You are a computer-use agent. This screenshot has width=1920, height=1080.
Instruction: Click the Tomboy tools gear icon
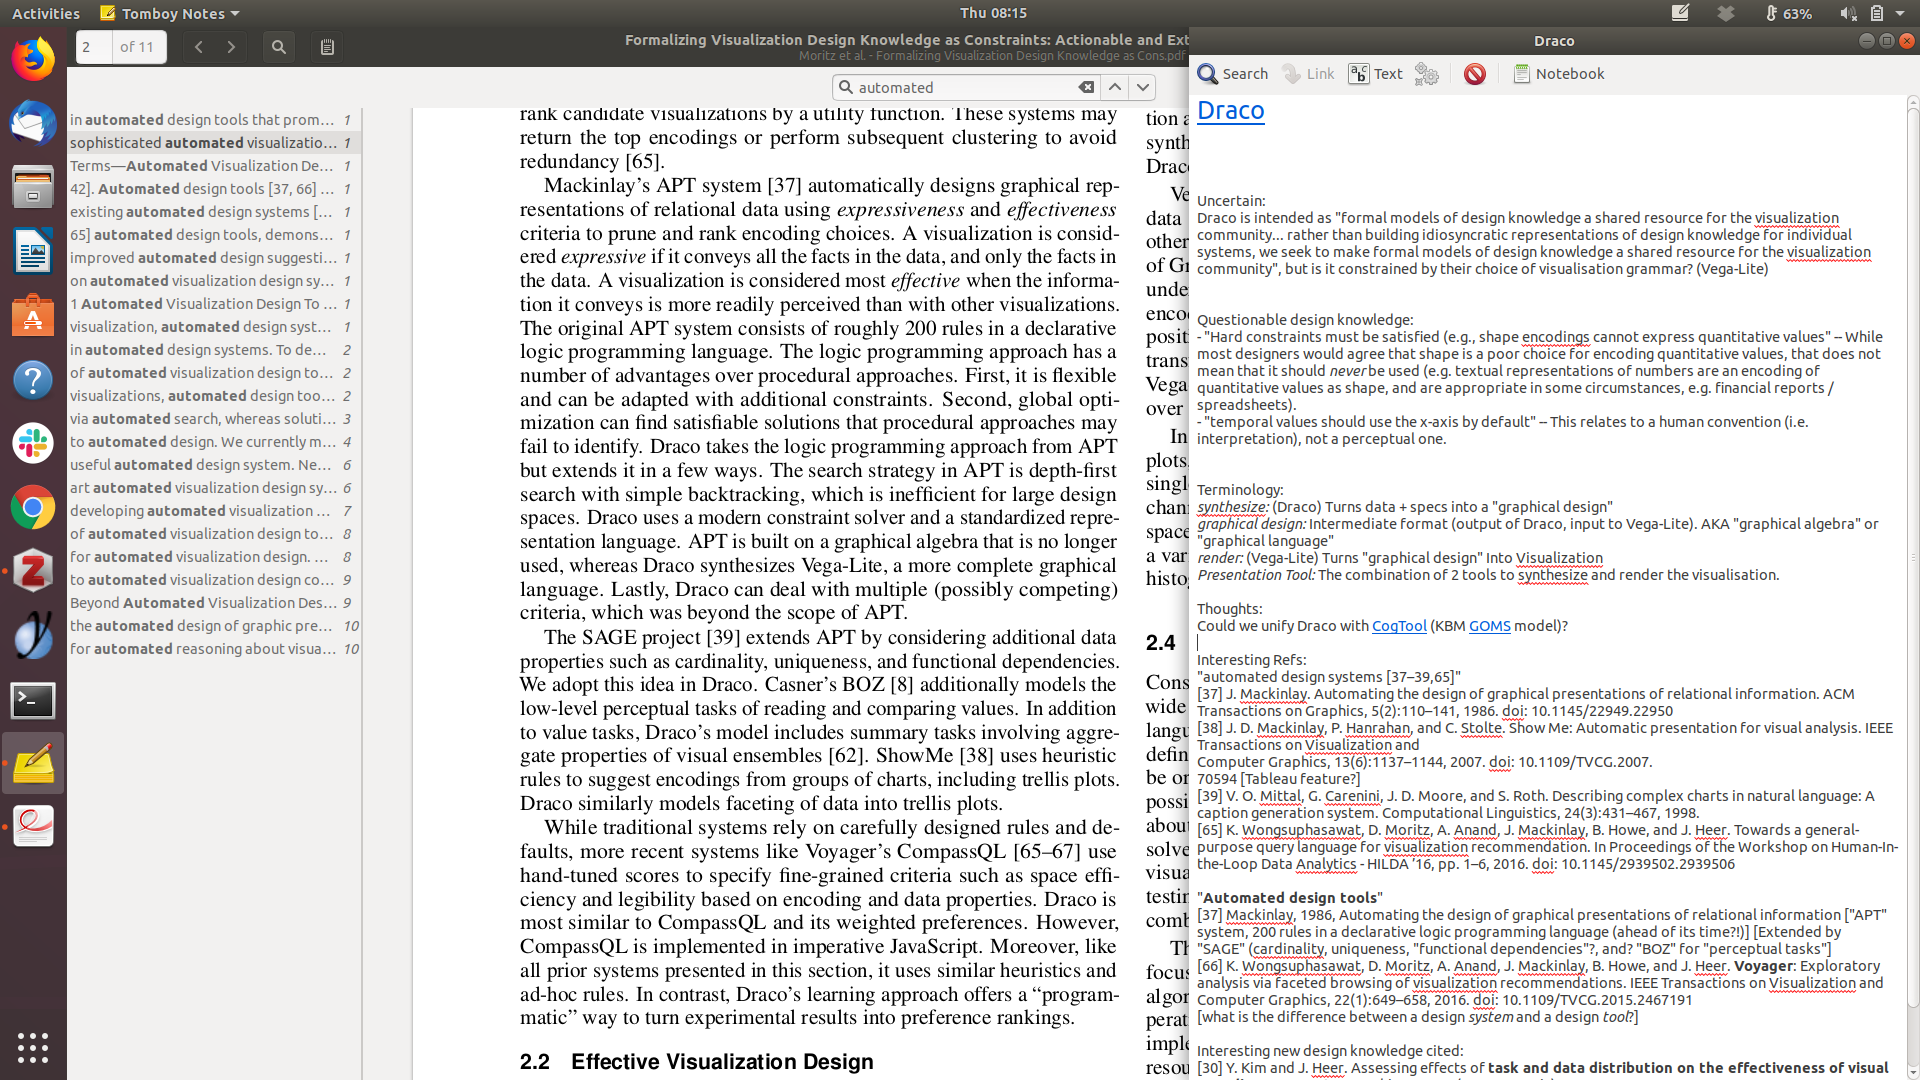tap(1427, 74)
